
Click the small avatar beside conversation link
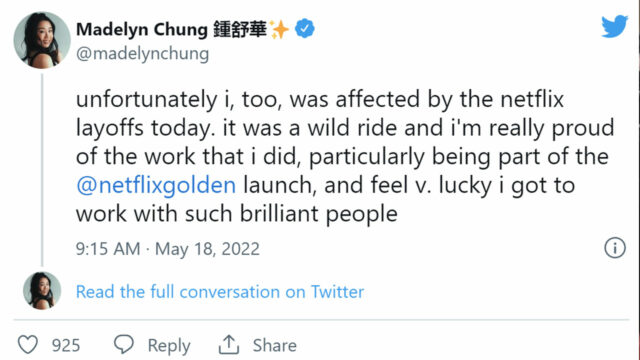click(x=42, y=291)
